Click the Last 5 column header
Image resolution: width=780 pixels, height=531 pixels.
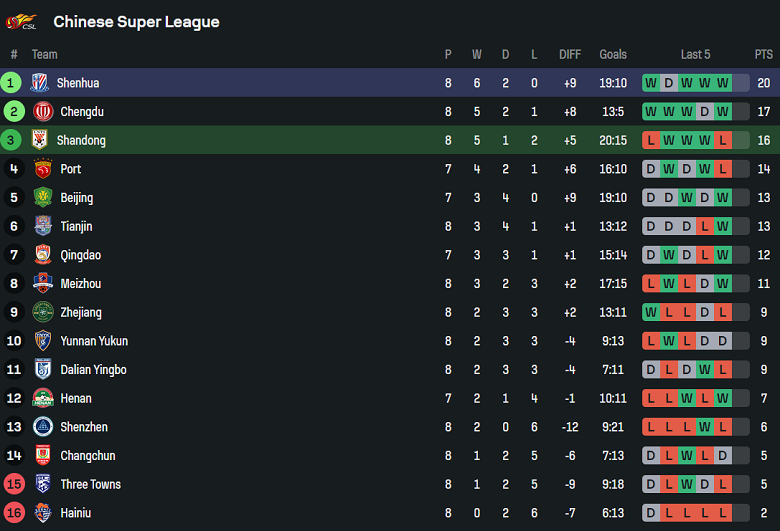695,55
